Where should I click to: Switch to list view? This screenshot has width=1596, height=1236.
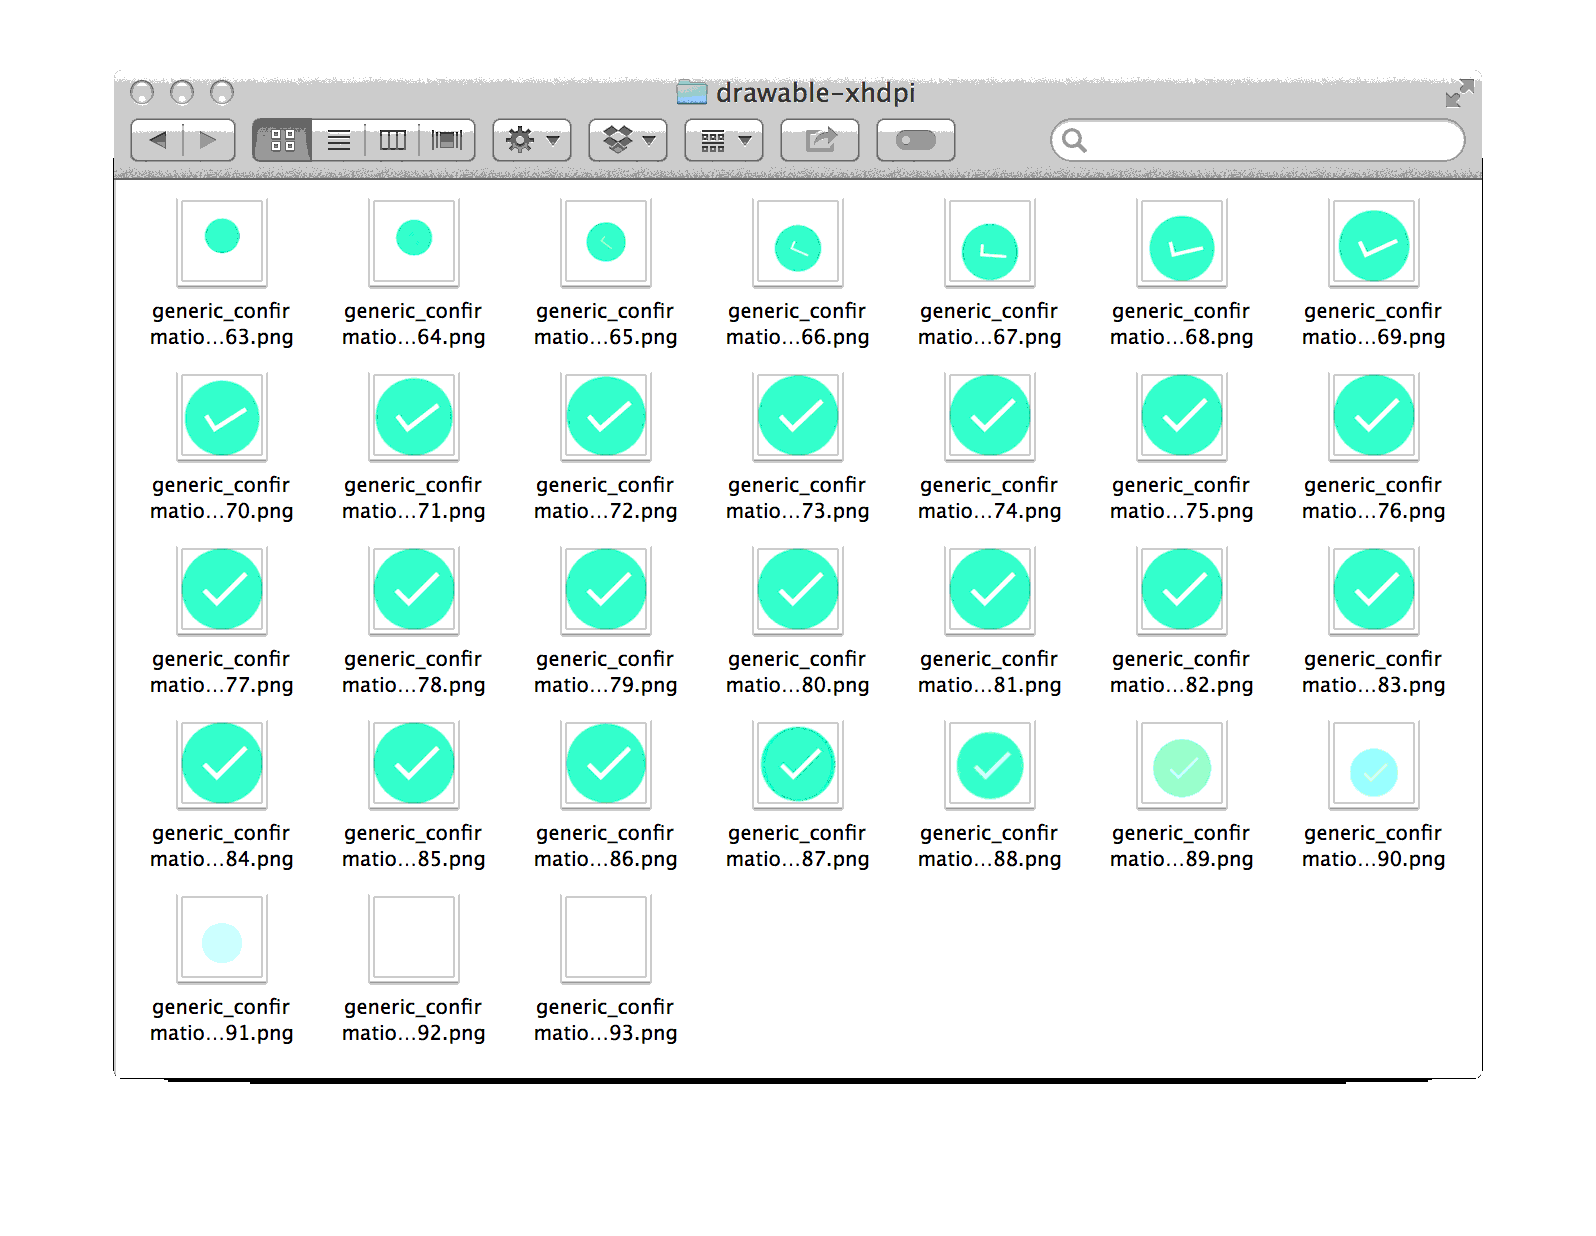[x=339, y=140]
